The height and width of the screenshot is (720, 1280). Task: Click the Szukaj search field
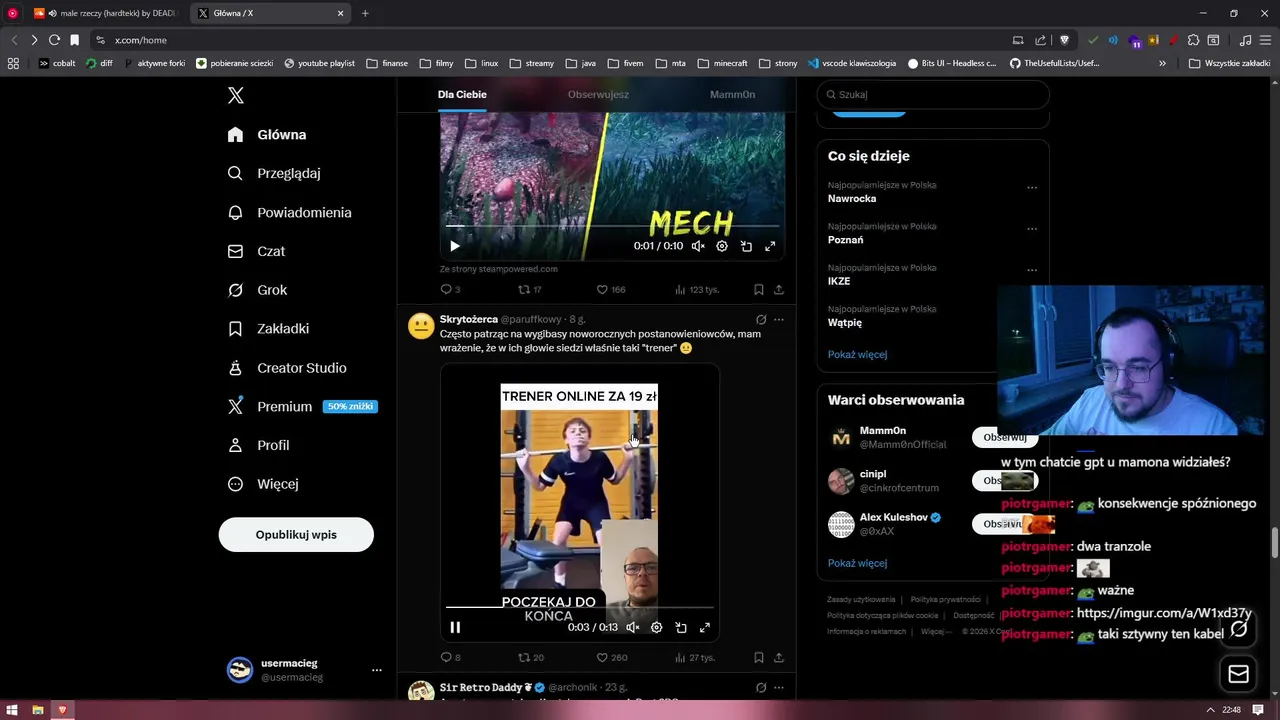pyautogui.click(x=933, y=94)
